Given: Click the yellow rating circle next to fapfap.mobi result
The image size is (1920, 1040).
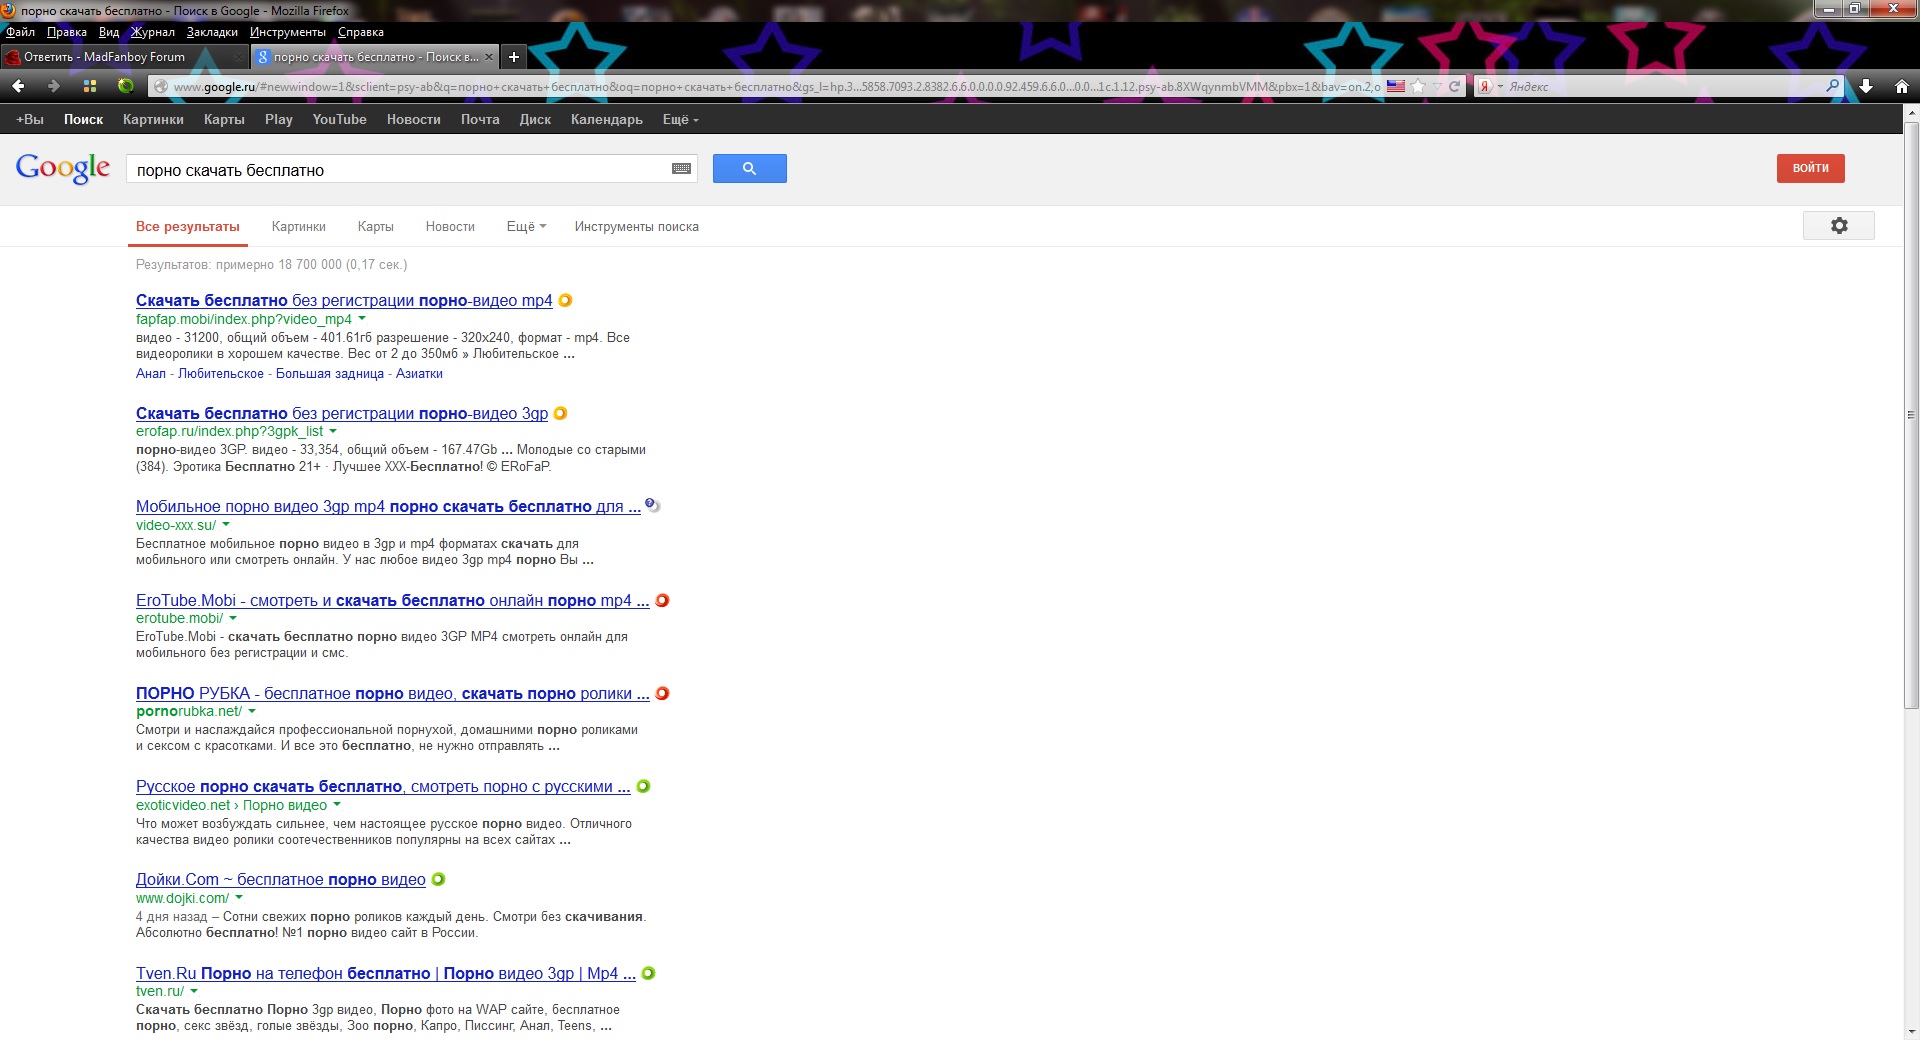Looking at the screenshot, I should pos(565,300).
